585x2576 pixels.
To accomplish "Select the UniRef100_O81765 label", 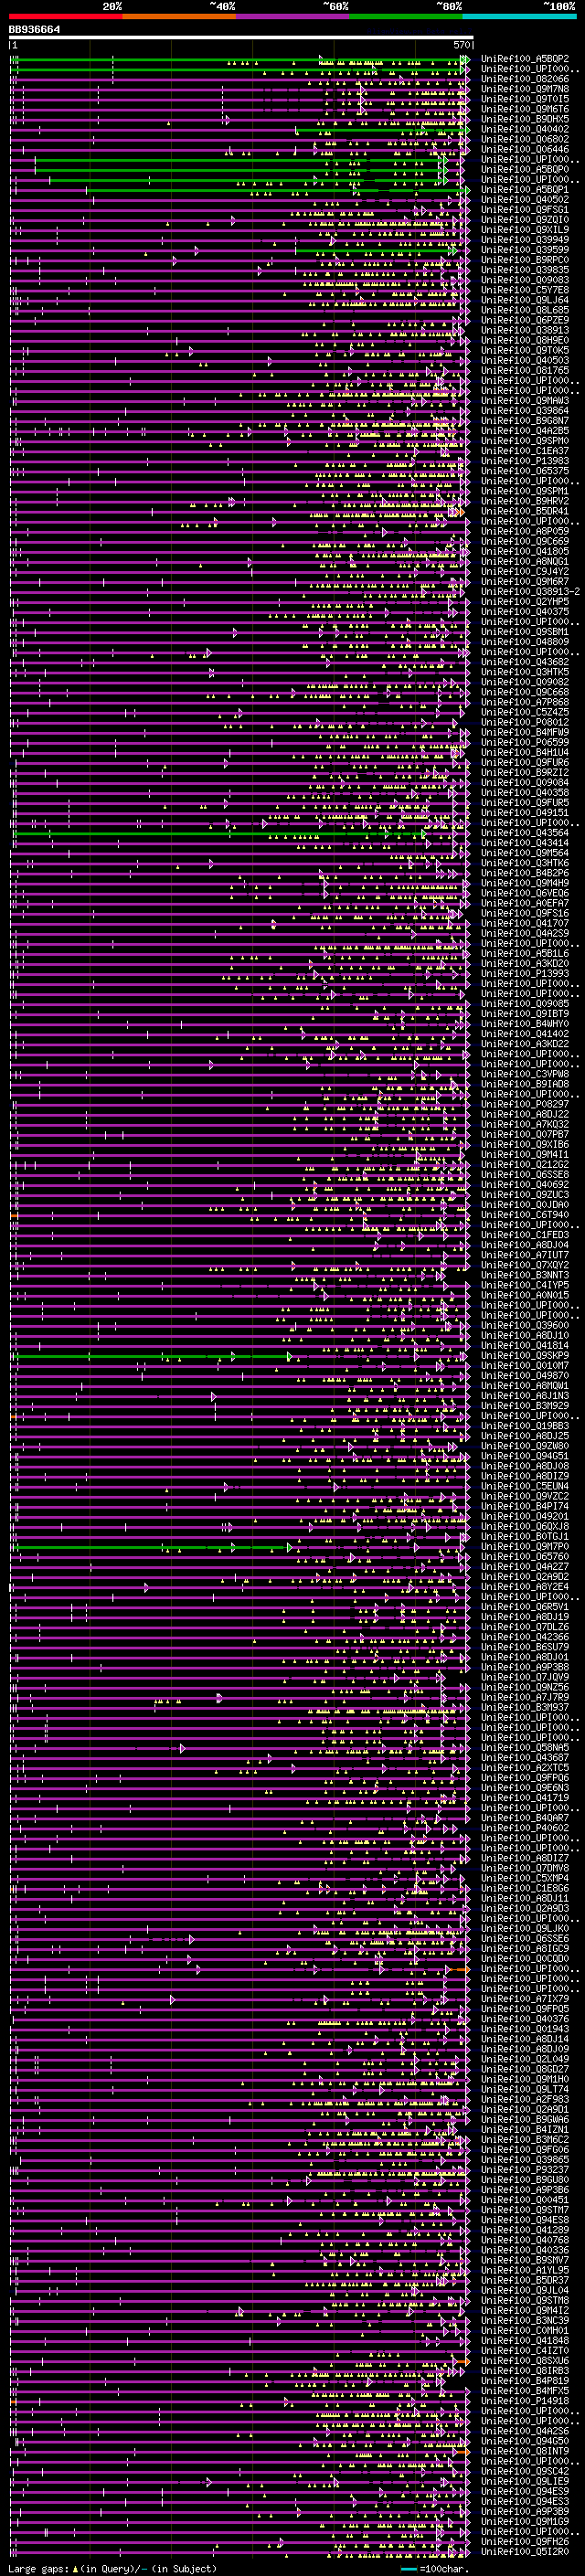I will click(525, 370).
